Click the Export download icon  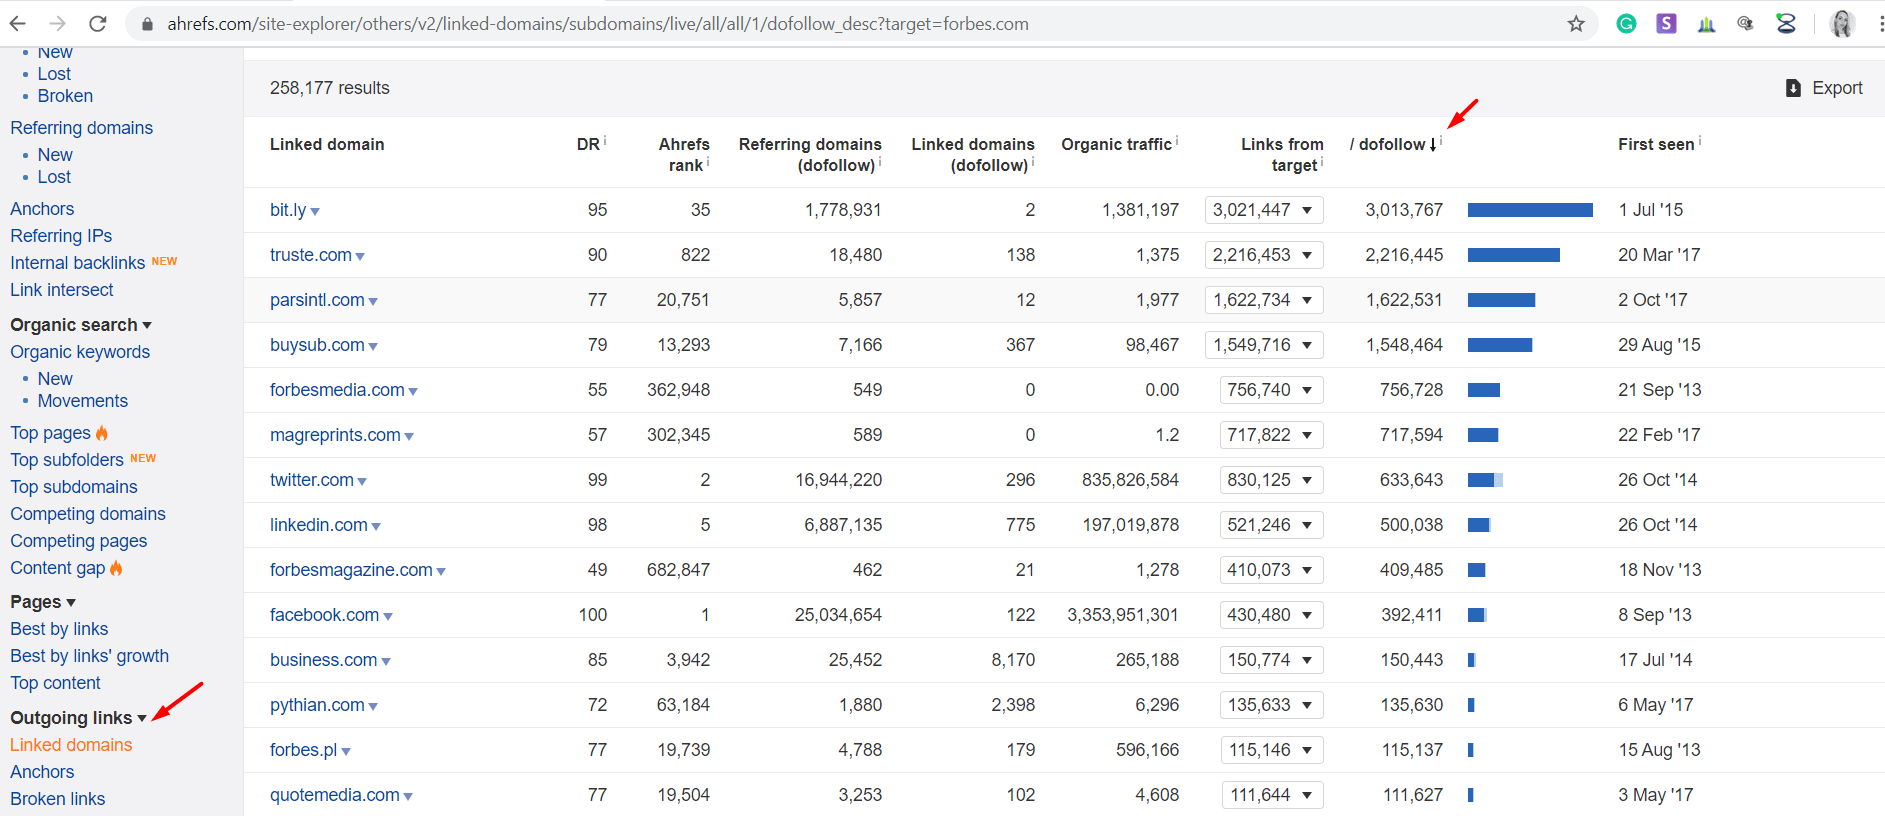tap(1793, 88)
